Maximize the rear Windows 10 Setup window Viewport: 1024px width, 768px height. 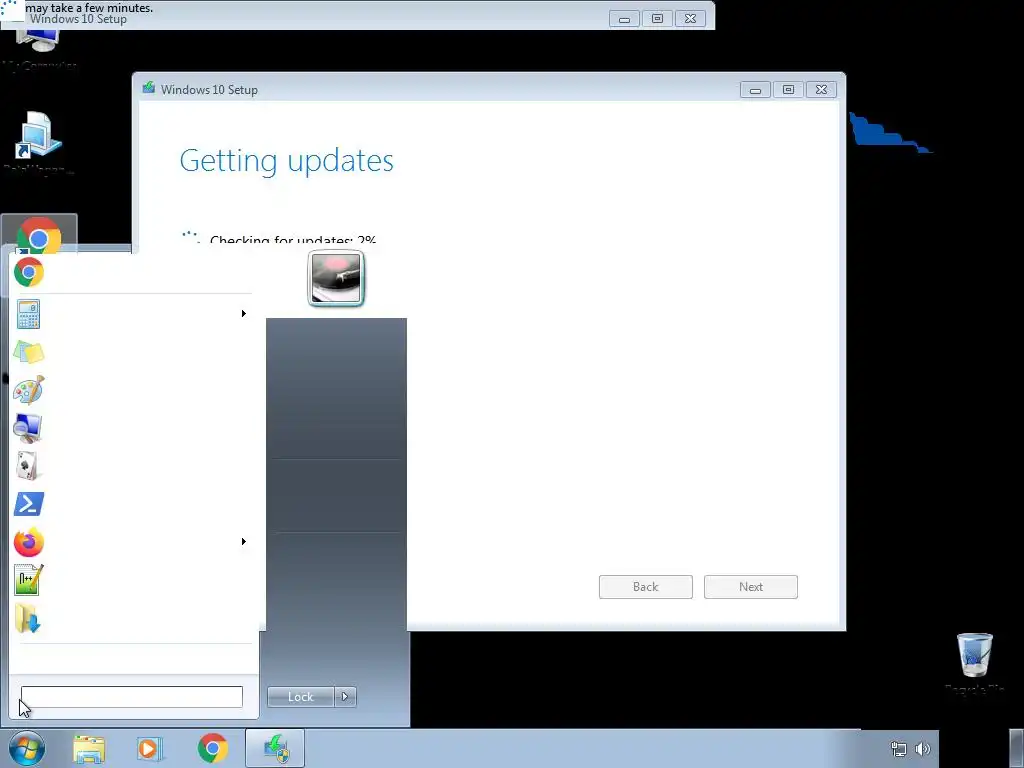click(657, 19)
